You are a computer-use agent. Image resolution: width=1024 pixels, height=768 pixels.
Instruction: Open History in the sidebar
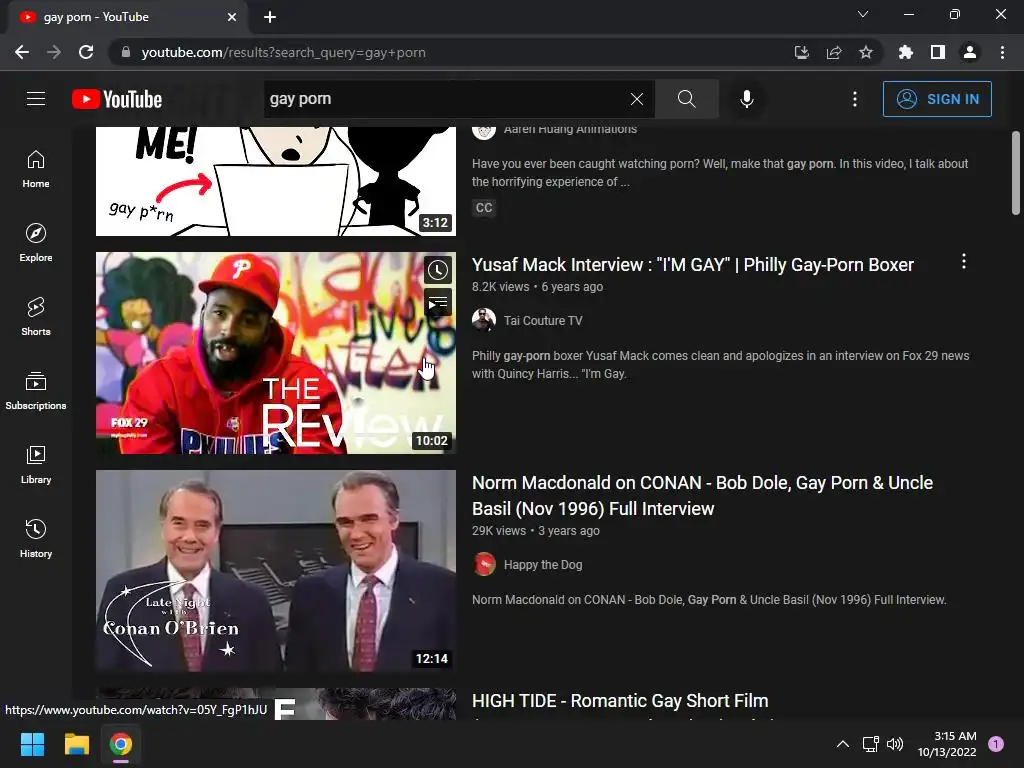36,539
